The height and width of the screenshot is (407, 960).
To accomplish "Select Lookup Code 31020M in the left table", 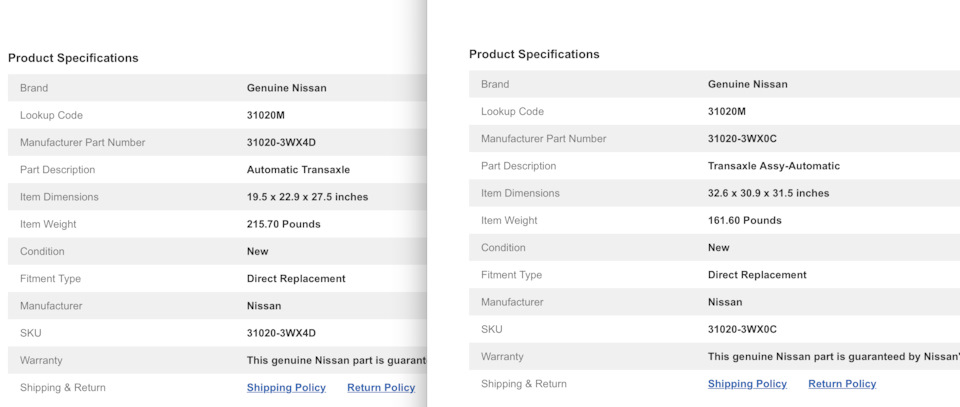I will (x=266, y=116).
